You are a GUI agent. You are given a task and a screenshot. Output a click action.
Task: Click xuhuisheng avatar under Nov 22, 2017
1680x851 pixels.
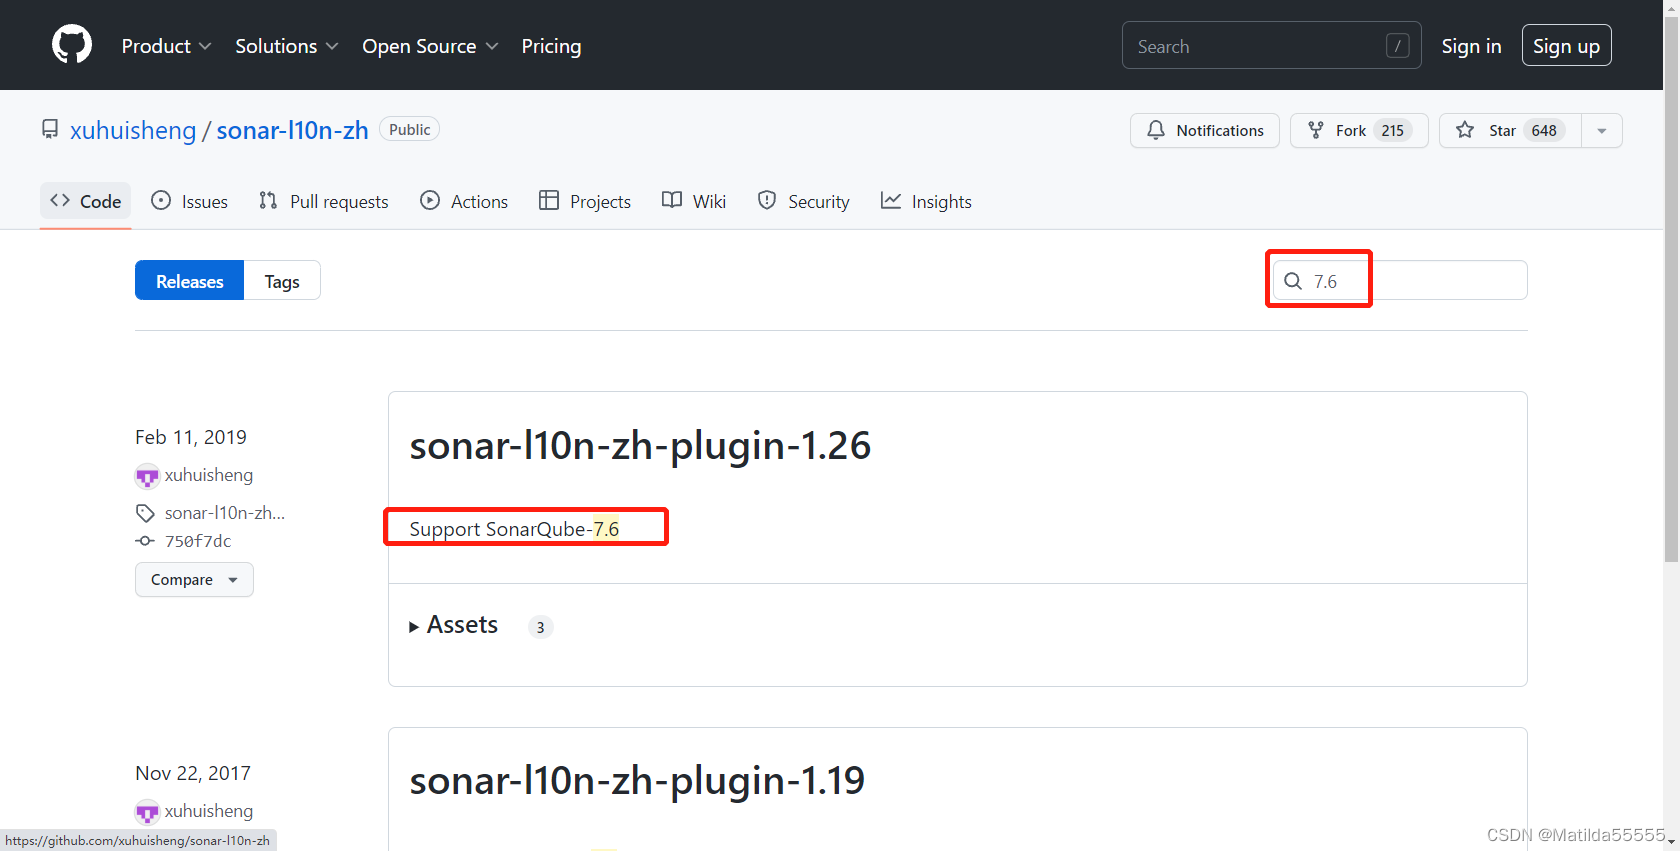coord(147,812)
